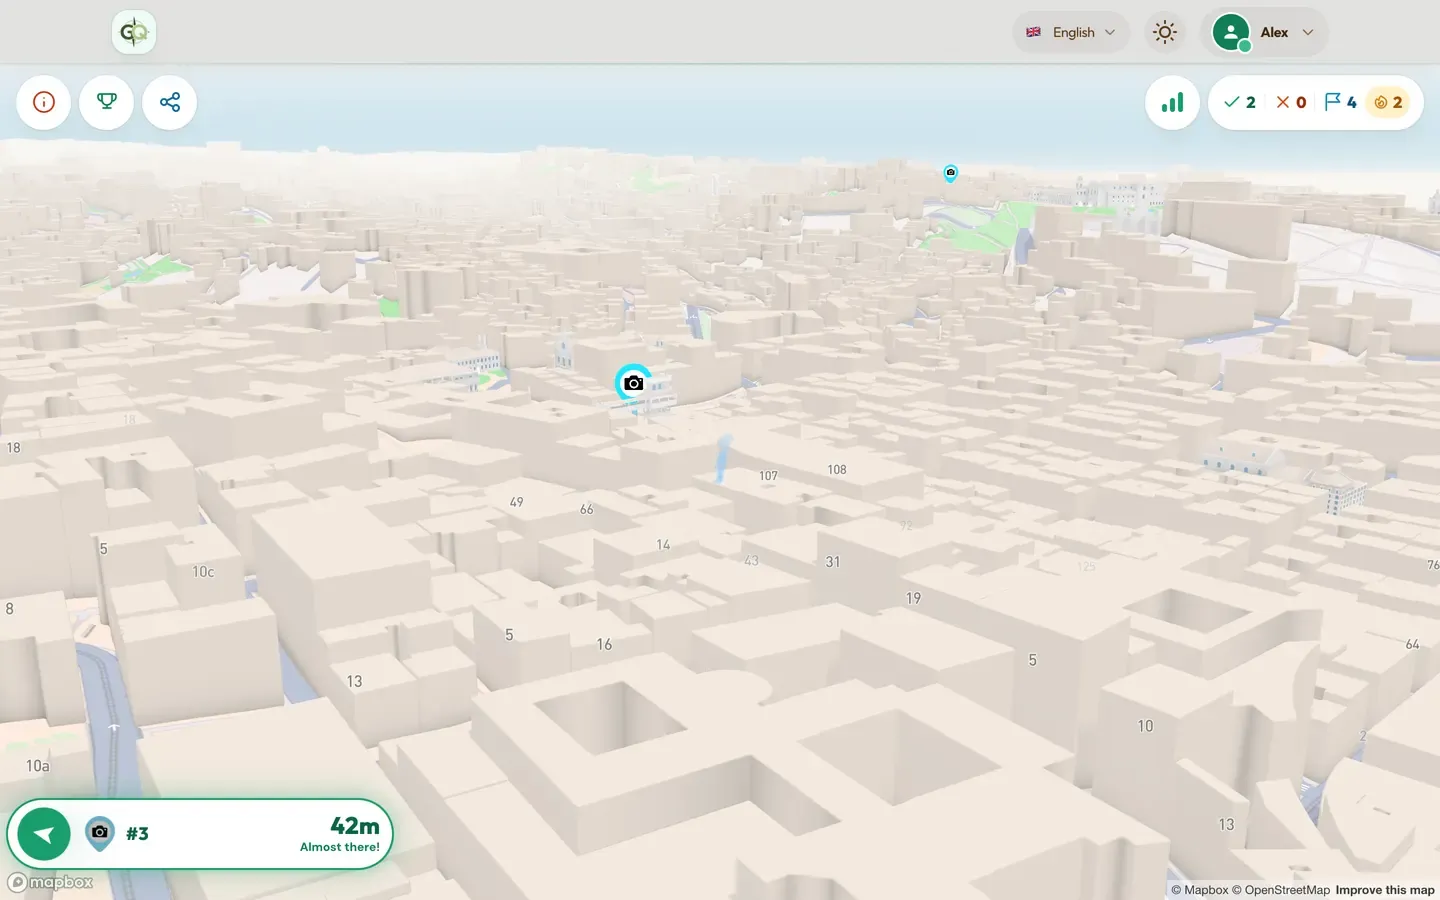The height and width of the screenshot is (900, 1440).
Task: Click the Improve this map link
Action: [1385, 890]
